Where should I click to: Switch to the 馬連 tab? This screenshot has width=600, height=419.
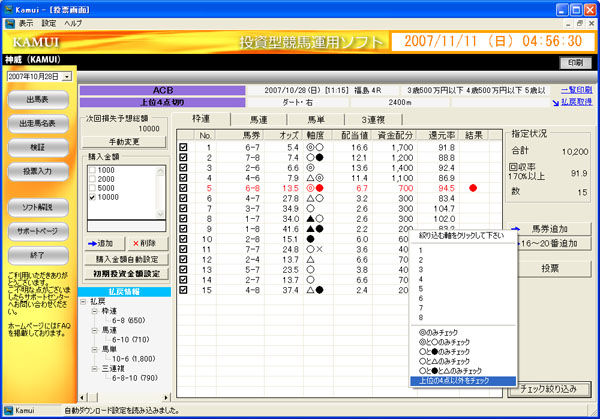click(260, 119)
